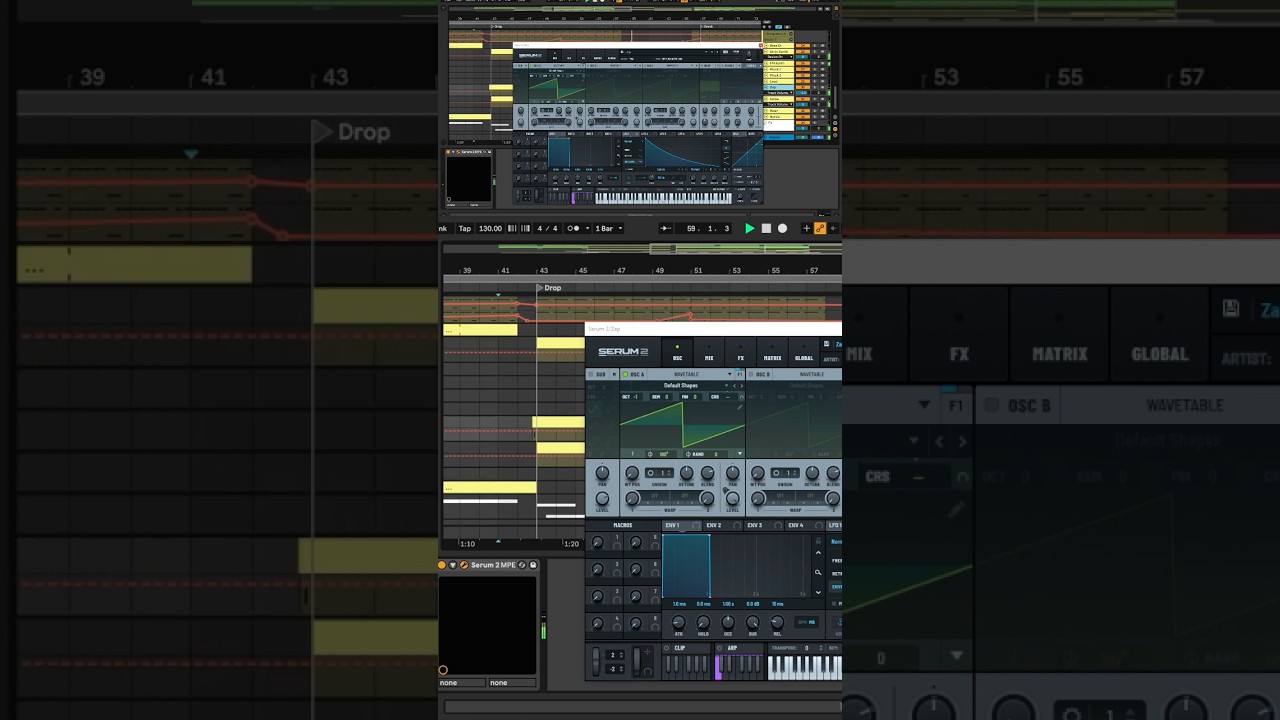The height and width of the screenshot is (720, 1280).
Task: Click the TRANSPOSE stepper arrows
Action: [x=820, y=648]
